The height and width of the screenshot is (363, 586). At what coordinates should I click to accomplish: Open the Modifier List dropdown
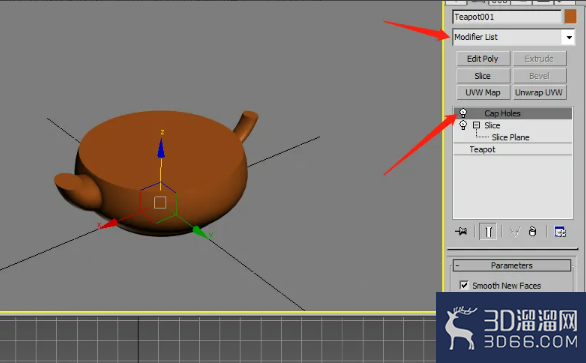513,37
